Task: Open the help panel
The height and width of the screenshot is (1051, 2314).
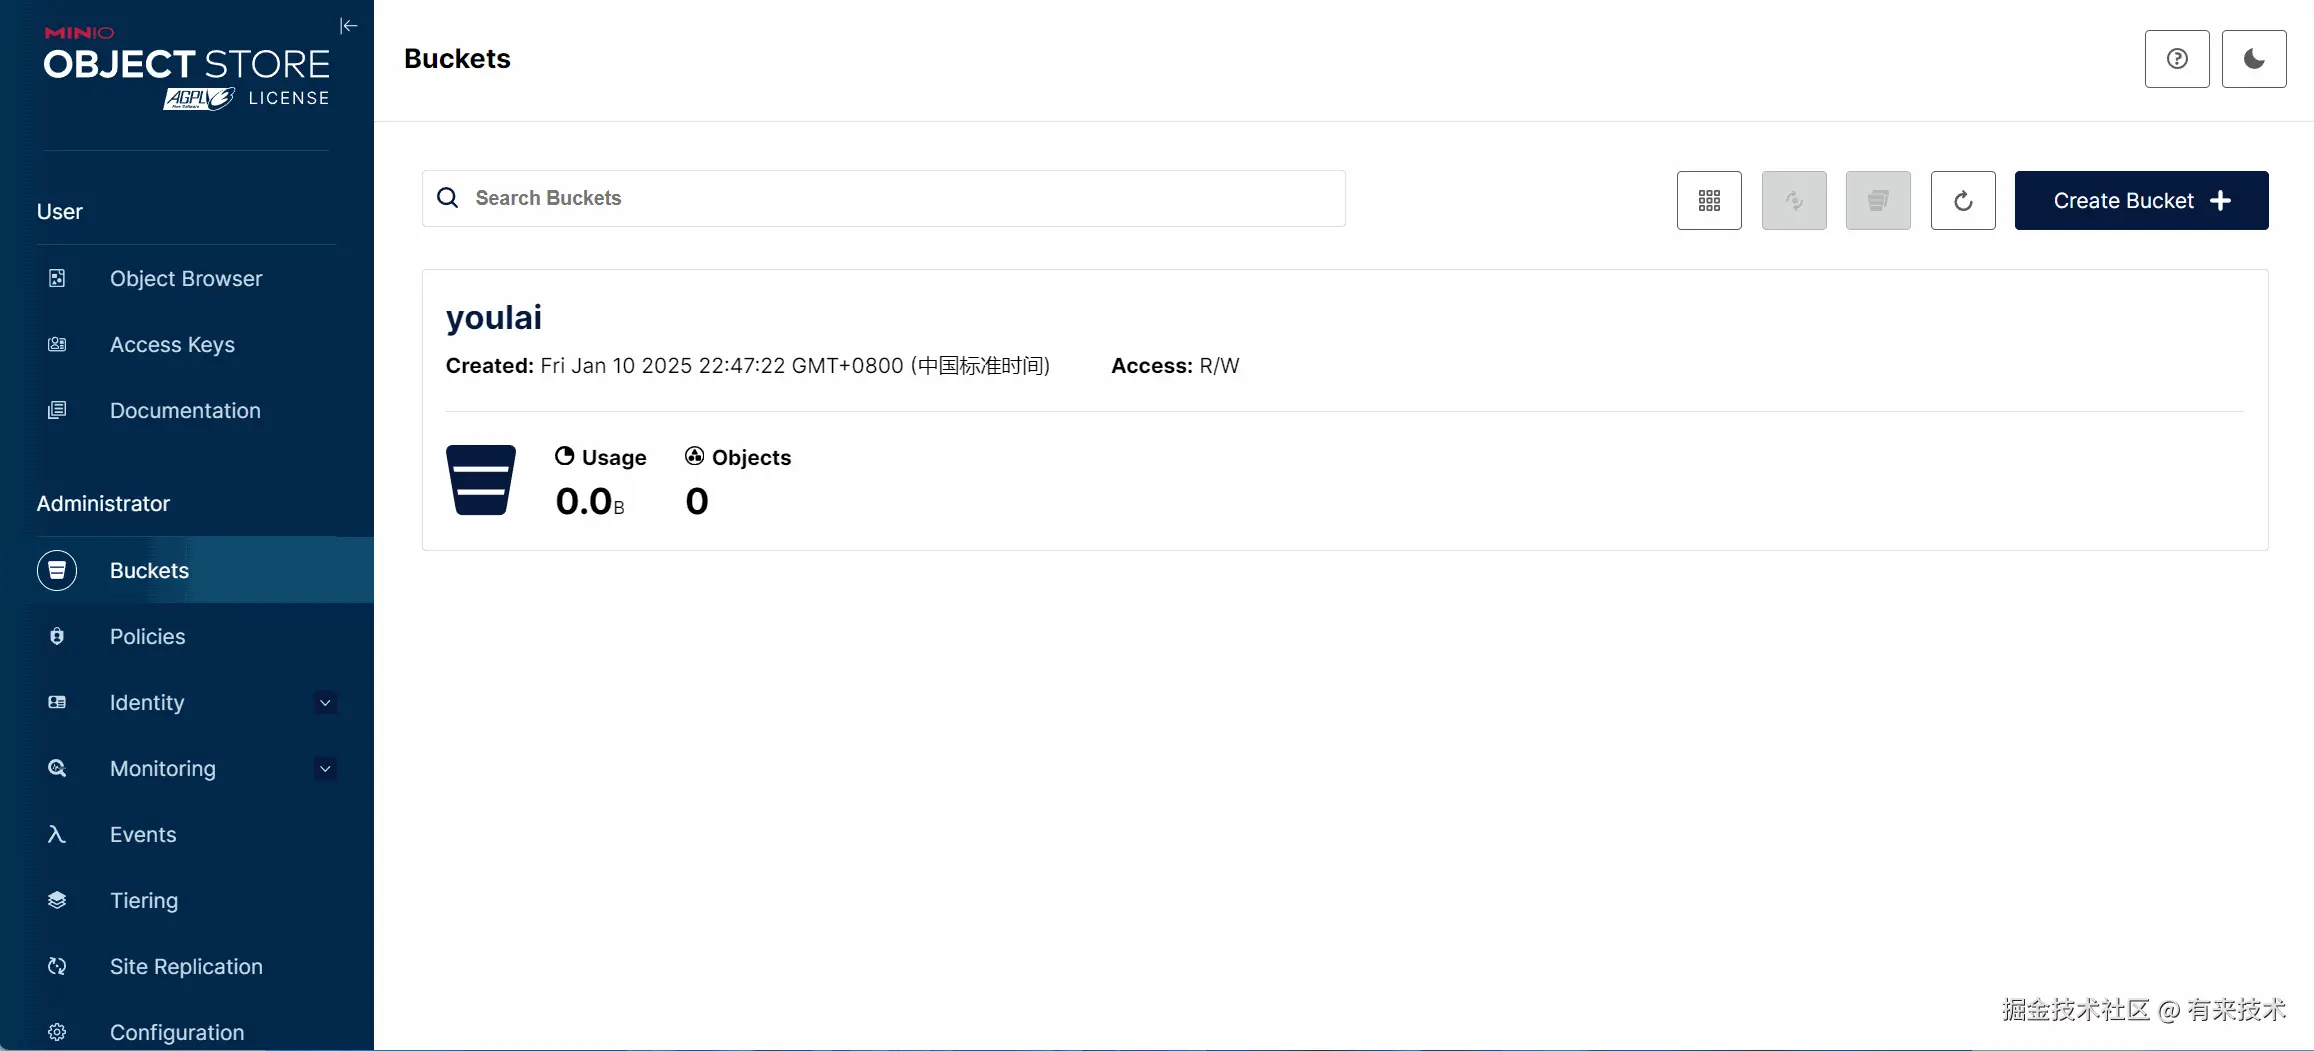Action: coord(2177,58)
